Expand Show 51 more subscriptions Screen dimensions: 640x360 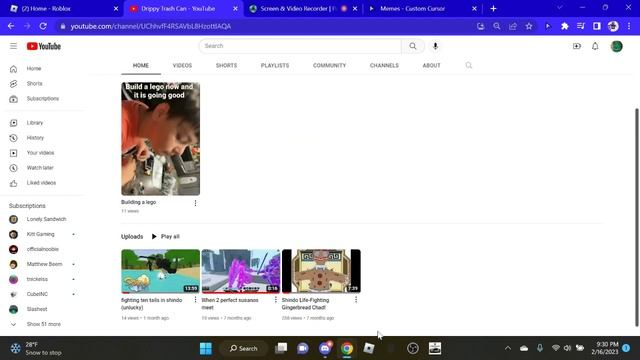click(x=44, y=324)
